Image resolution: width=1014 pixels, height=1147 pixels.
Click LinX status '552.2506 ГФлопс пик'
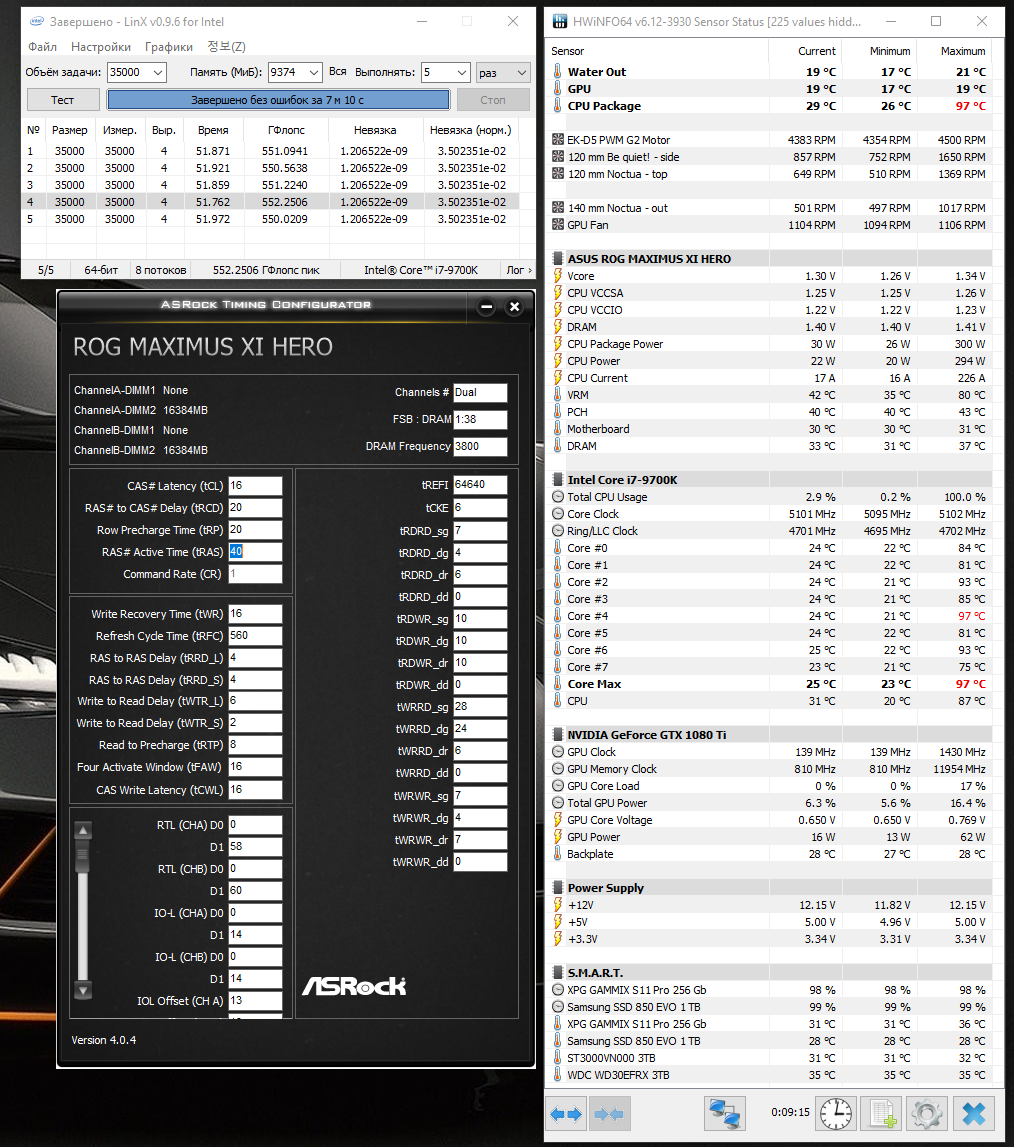pyautogui.click(x=266, y=270)
